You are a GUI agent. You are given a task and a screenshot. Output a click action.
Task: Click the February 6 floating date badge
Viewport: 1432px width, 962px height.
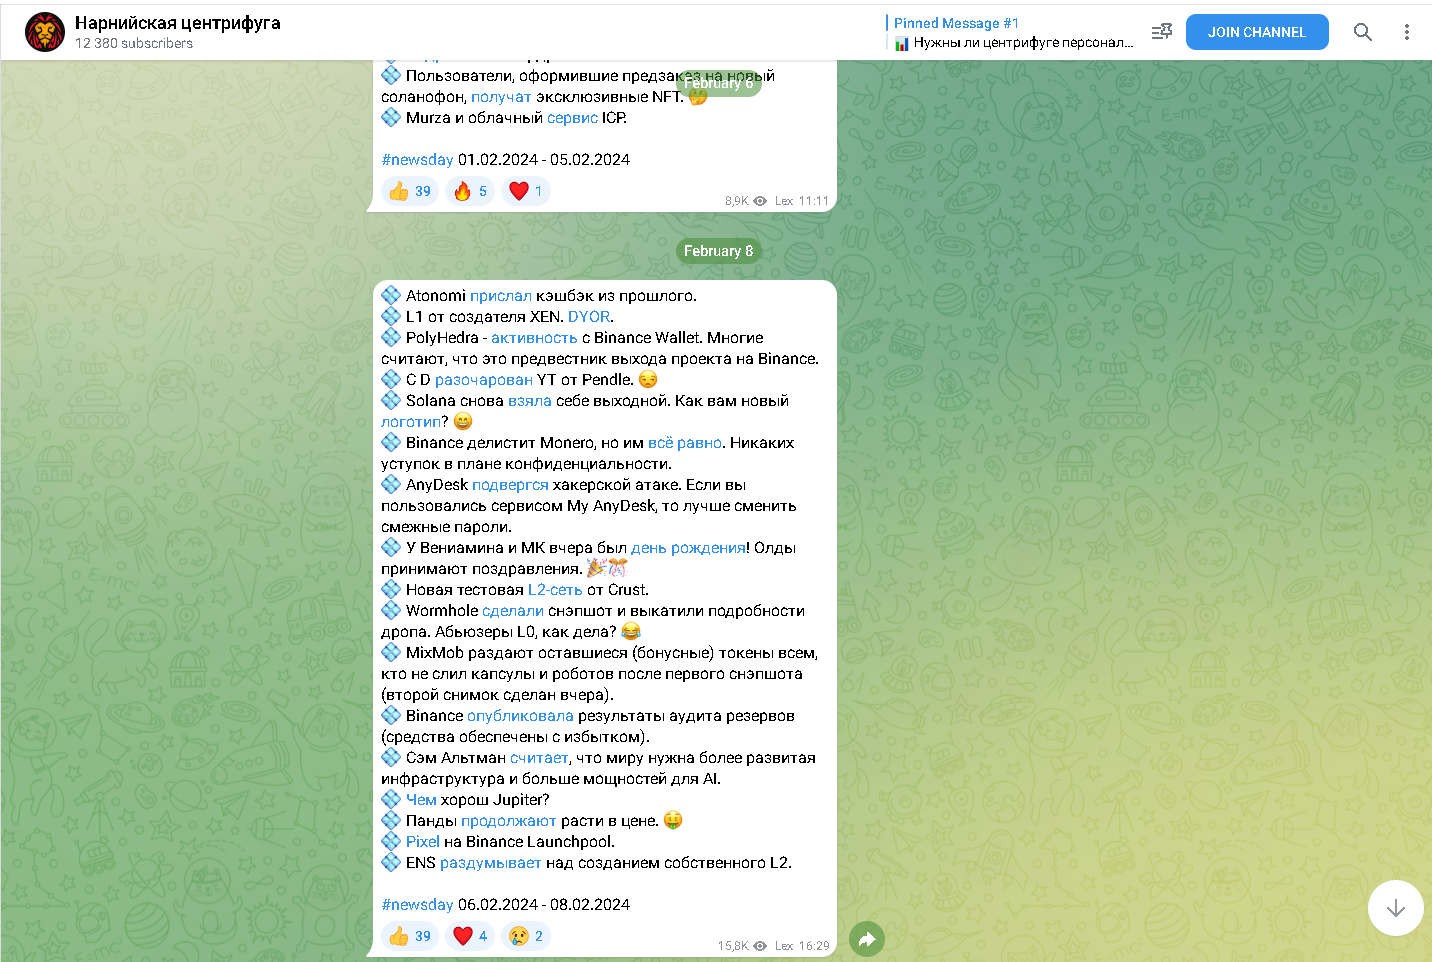(x=718, y=83)
